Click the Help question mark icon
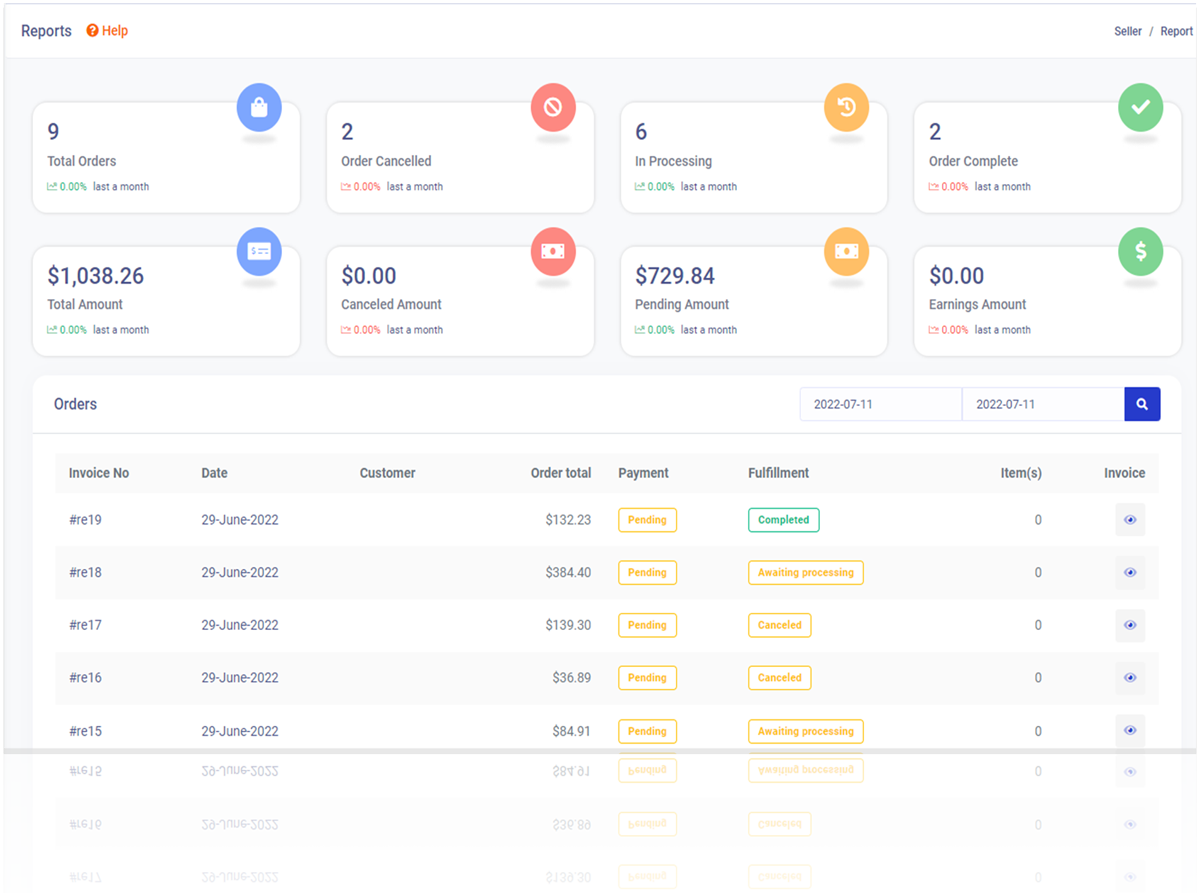Screen dimensions: 1200x893 point(92,31)
